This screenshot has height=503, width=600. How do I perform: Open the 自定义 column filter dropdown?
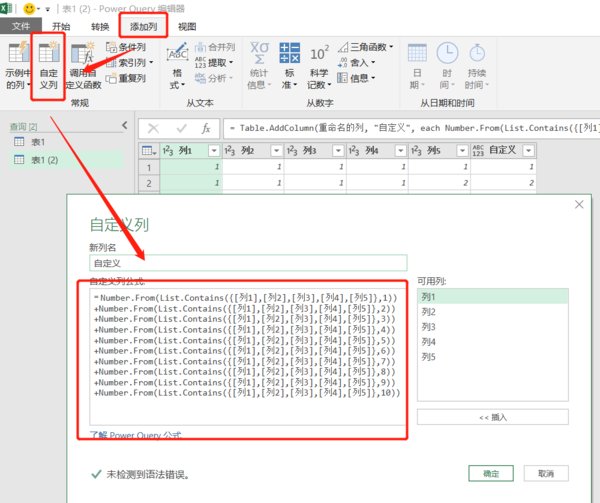[528, 151]
